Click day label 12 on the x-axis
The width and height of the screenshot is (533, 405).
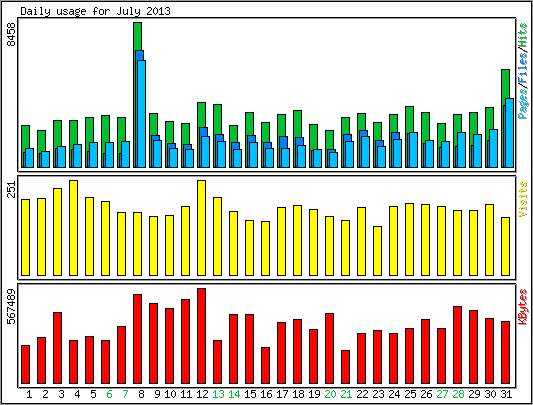(202, 394)
